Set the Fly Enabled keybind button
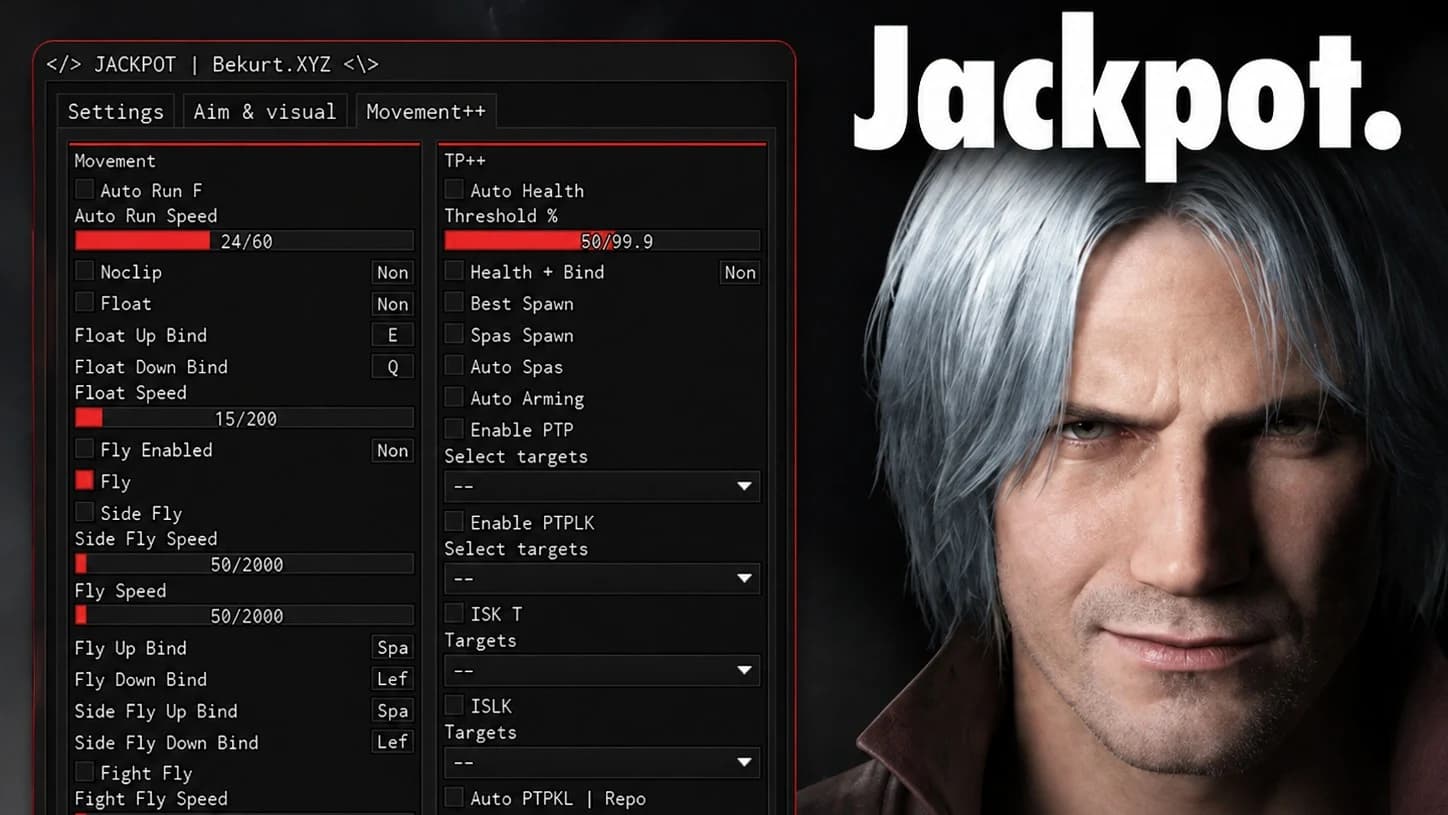The width and height of the screenshot is (1448, 815). pos(392,450)
